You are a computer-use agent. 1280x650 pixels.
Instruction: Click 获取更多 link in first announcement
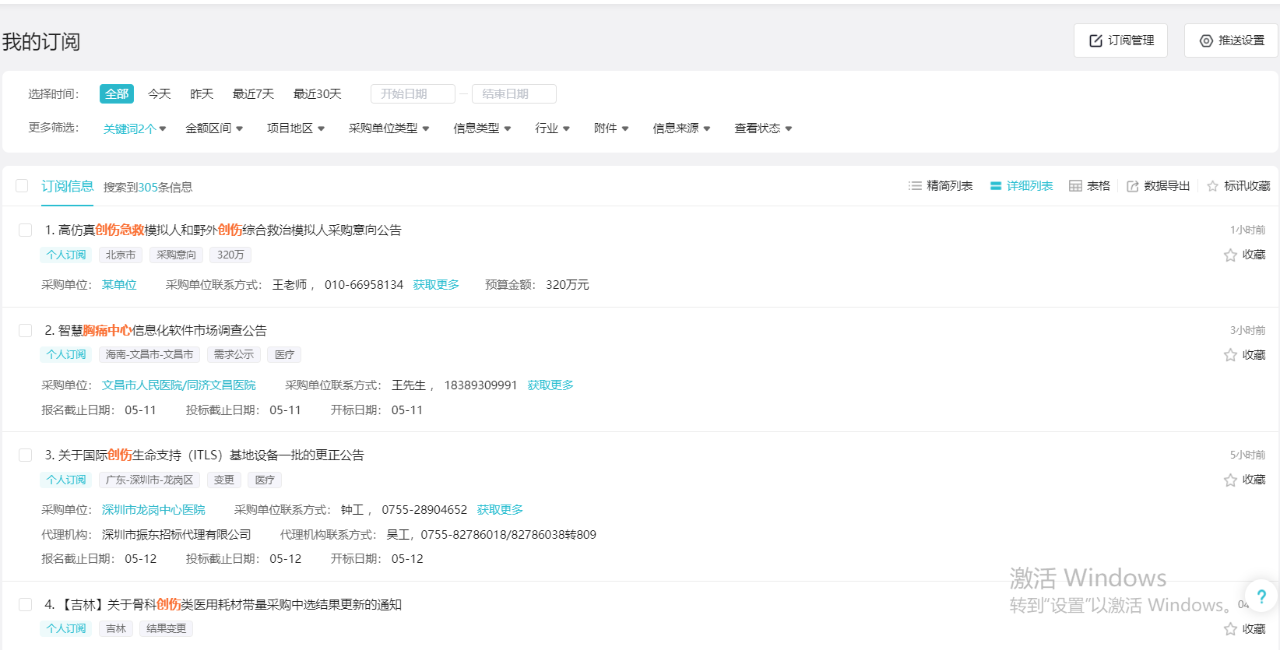click(x=436, y=285)
